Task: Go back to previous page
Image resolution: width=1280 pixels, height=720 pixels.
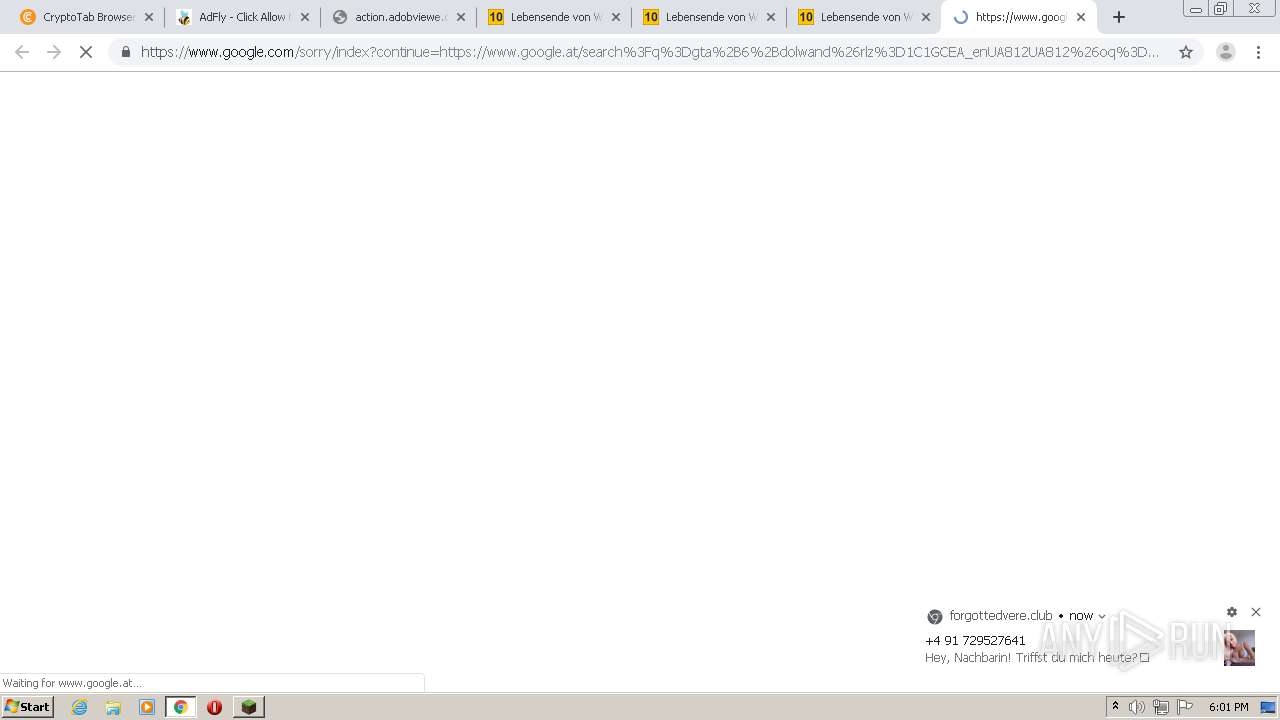Action: pos(22,52)
